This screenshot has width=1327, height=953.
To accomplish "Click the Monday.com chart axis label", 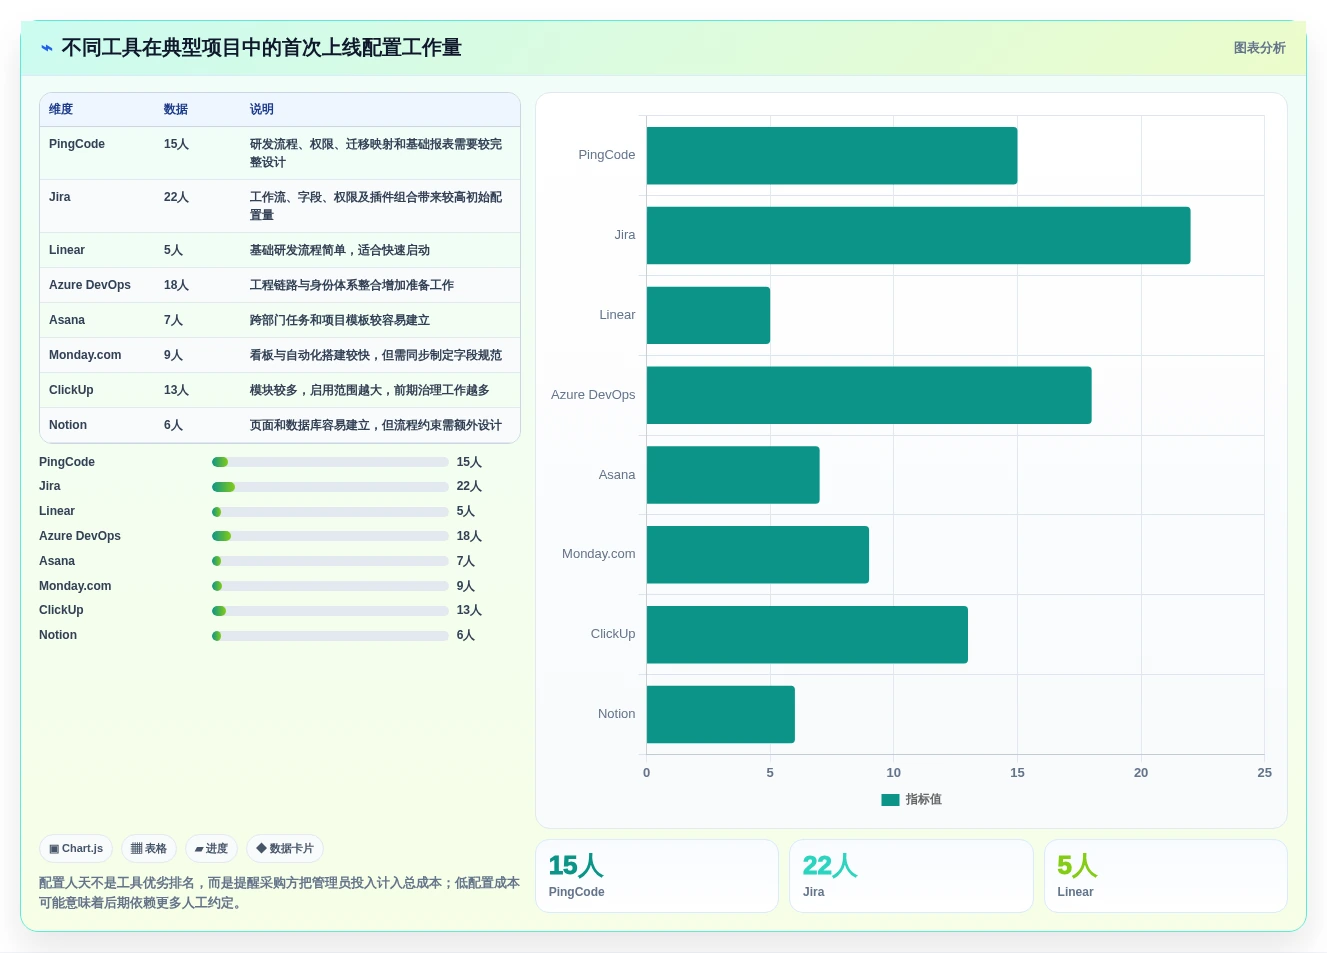I will coord(598,554).
